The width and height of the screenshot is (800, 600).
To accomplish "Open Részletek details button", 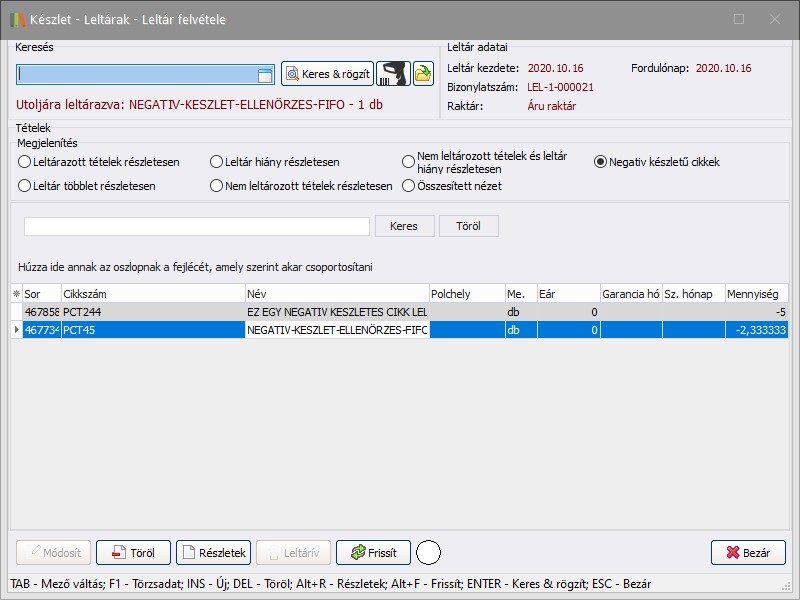I will click(213, 552).
